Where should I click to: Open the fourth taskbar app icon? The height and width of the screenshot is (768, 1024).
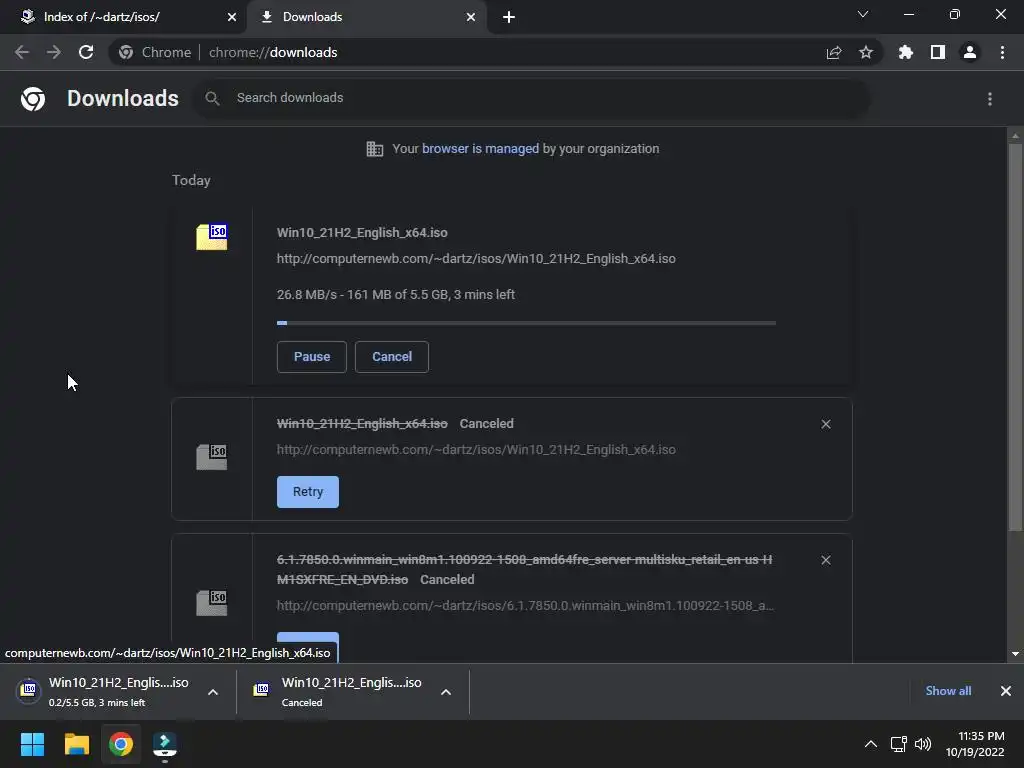[165, 746]
